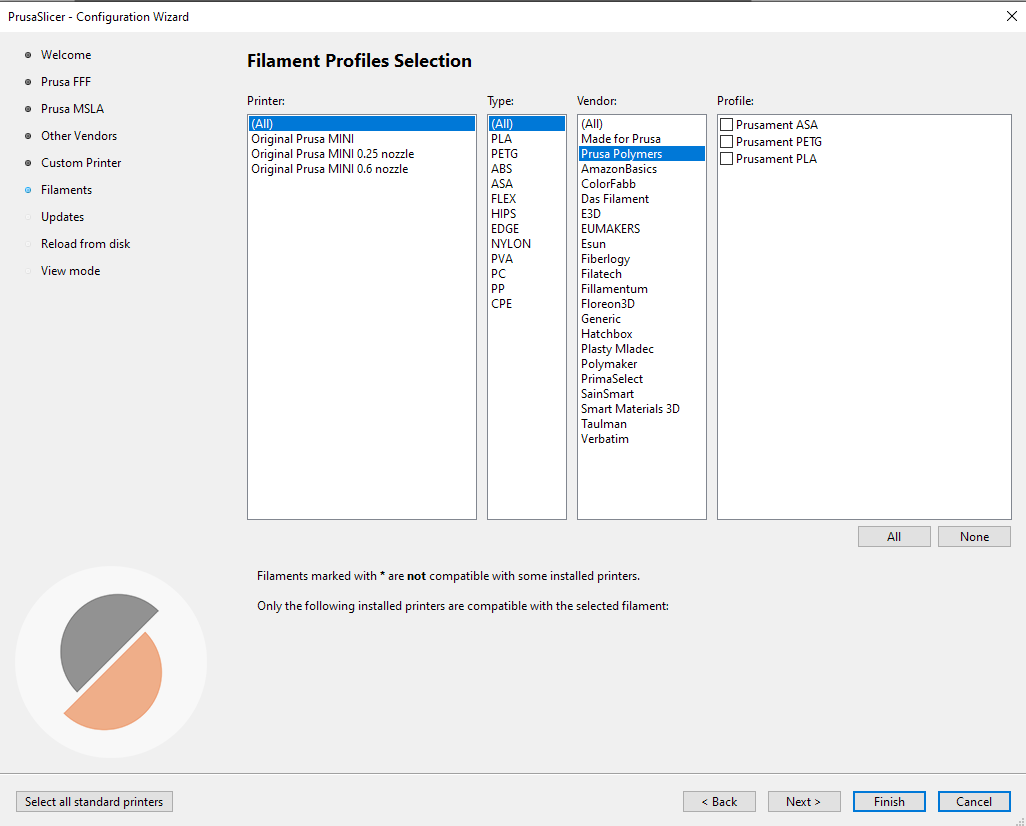Open the Prusa MSLA wizard page

[72, 109]
